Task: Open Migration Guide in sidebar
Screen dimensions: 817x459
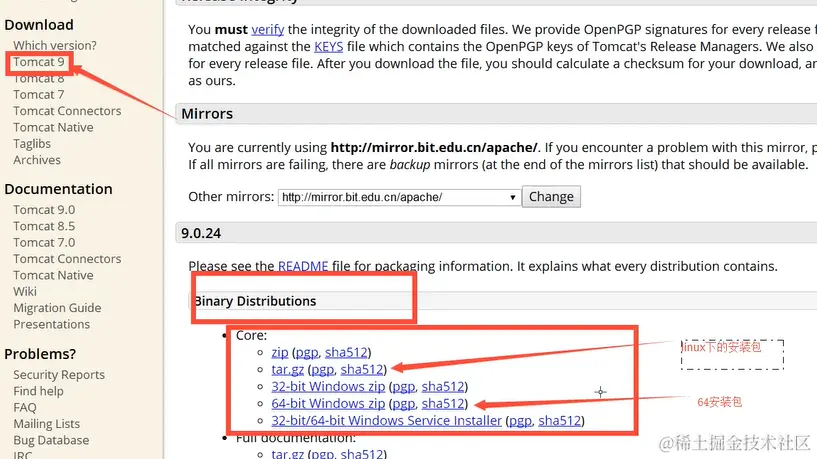Action: (57, 308)
